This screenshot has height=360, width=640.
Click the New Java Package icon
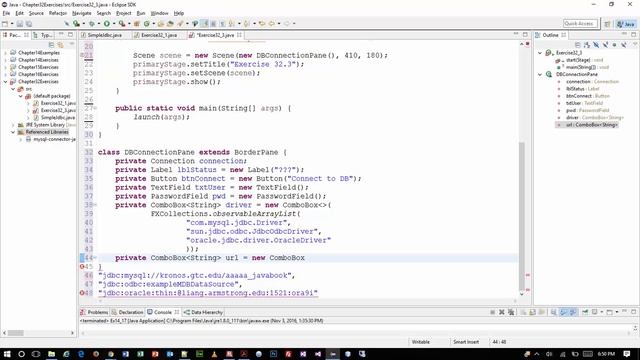click(x=137, y=24)
